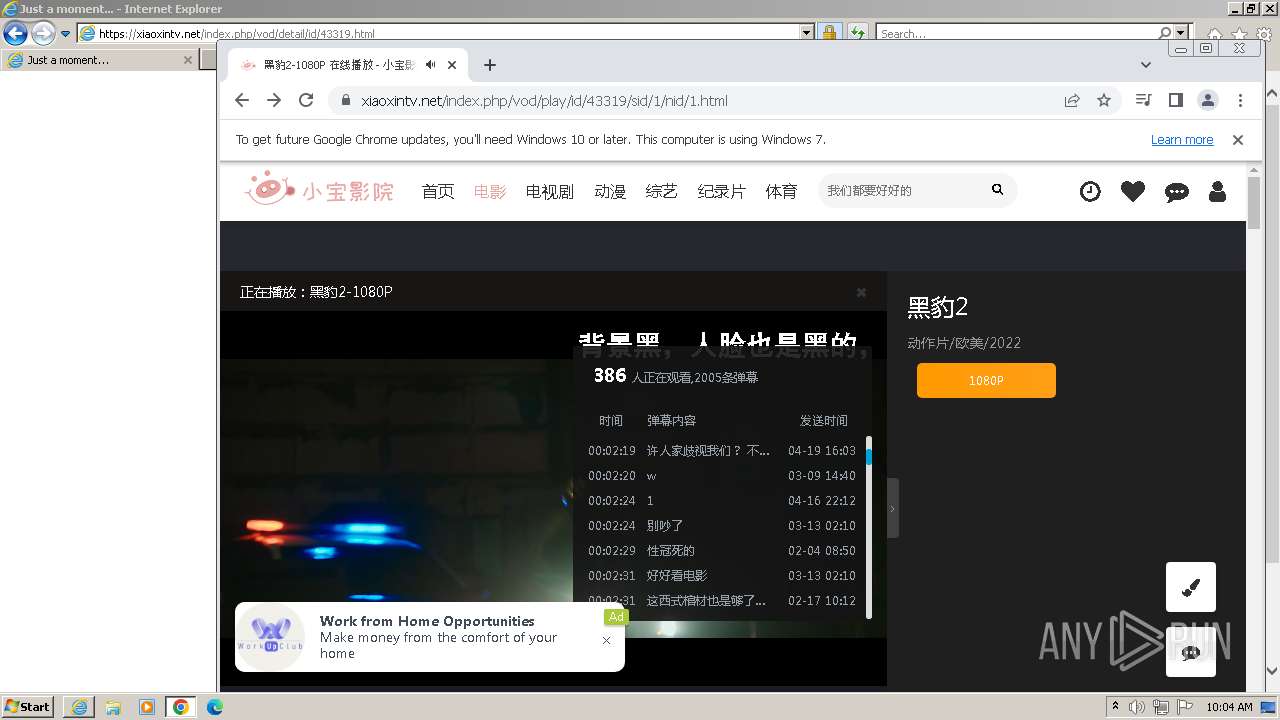The width and height of the screenshot is (1280, 720).
Task: Reload the Chrome page
Action: coord(306,100)
